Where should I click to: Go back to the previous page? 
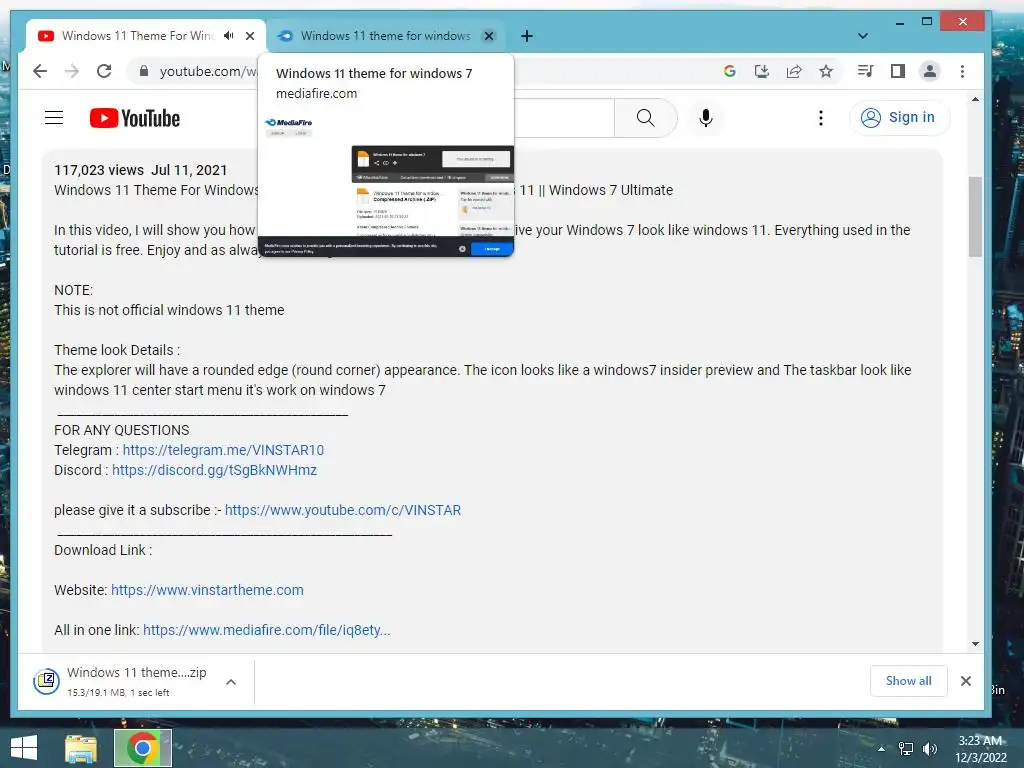pos(40,71)
